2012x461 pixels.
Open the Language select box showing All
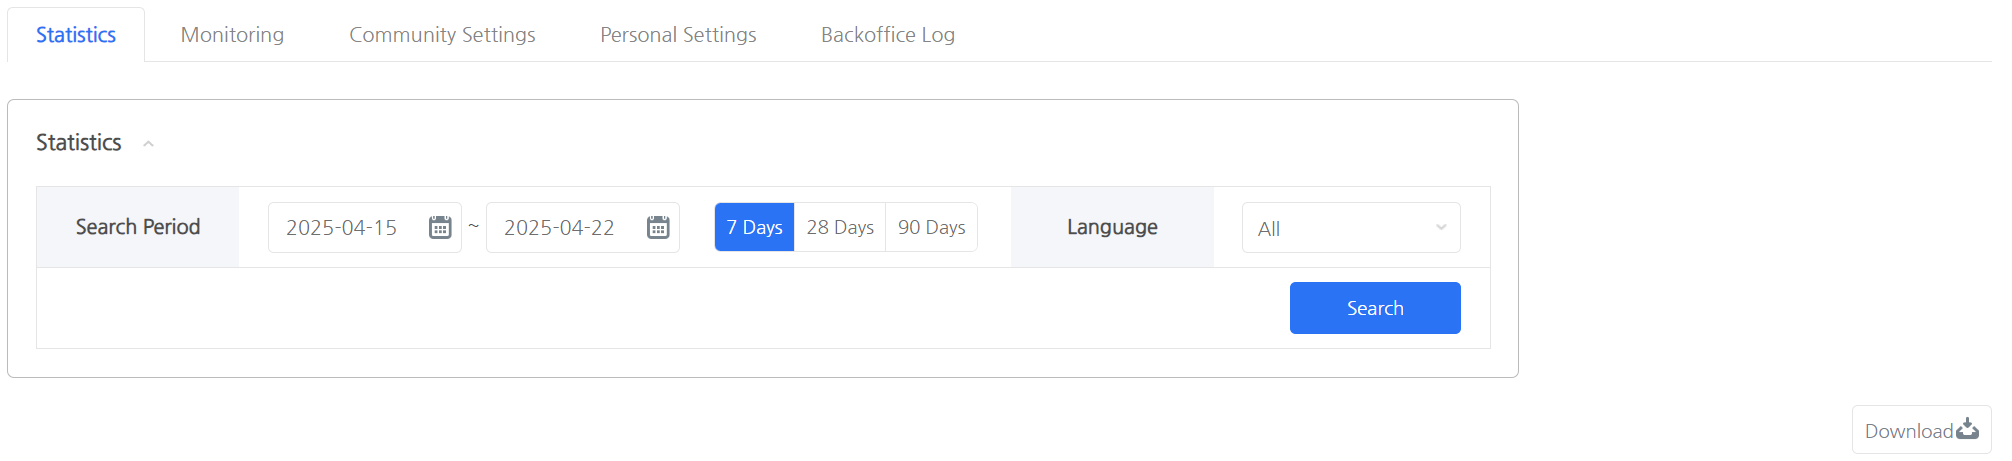1340,228
